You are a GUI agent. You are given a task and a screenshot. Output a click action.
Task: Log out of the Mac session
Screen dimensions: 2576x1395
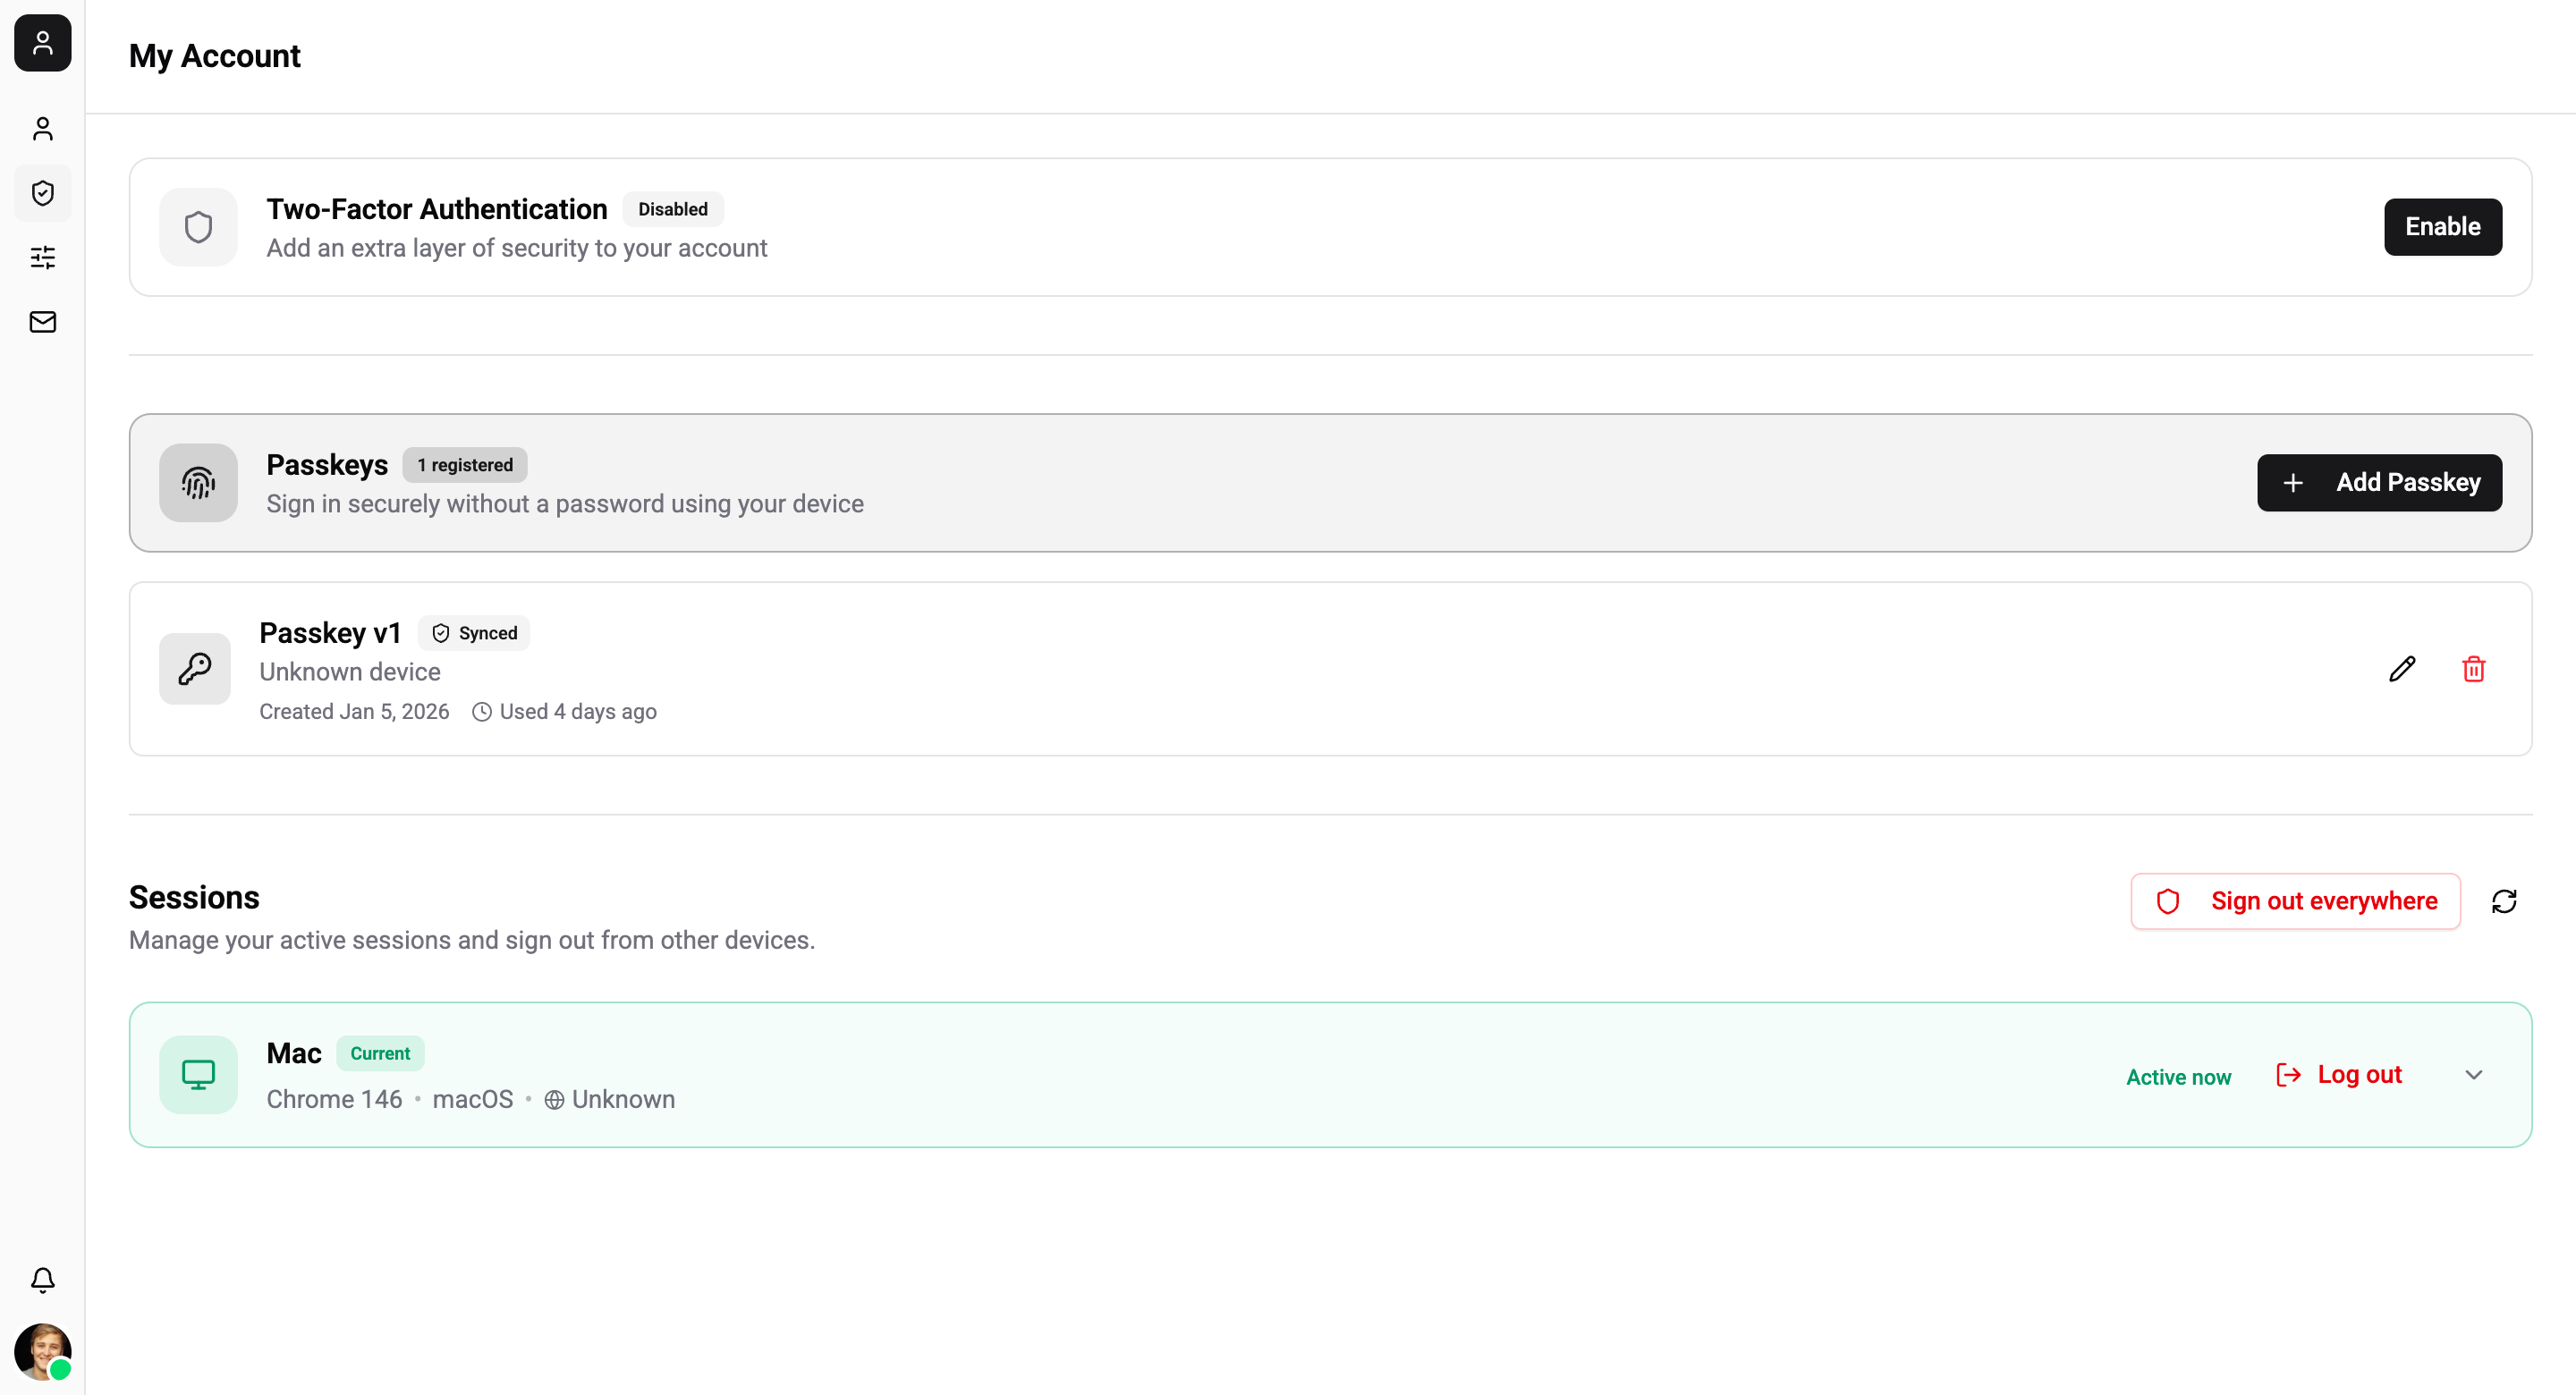click(2340, 1075)
